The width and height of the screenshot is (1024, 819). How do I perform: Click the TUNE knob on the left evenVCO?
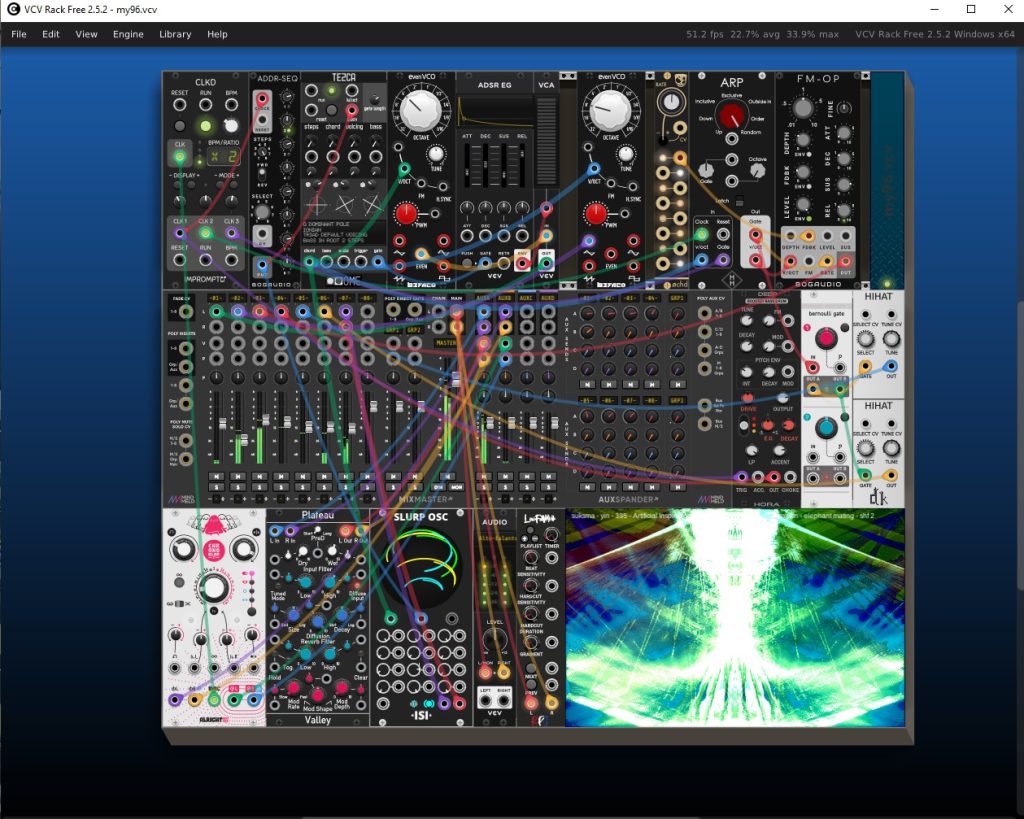point(436,155)
